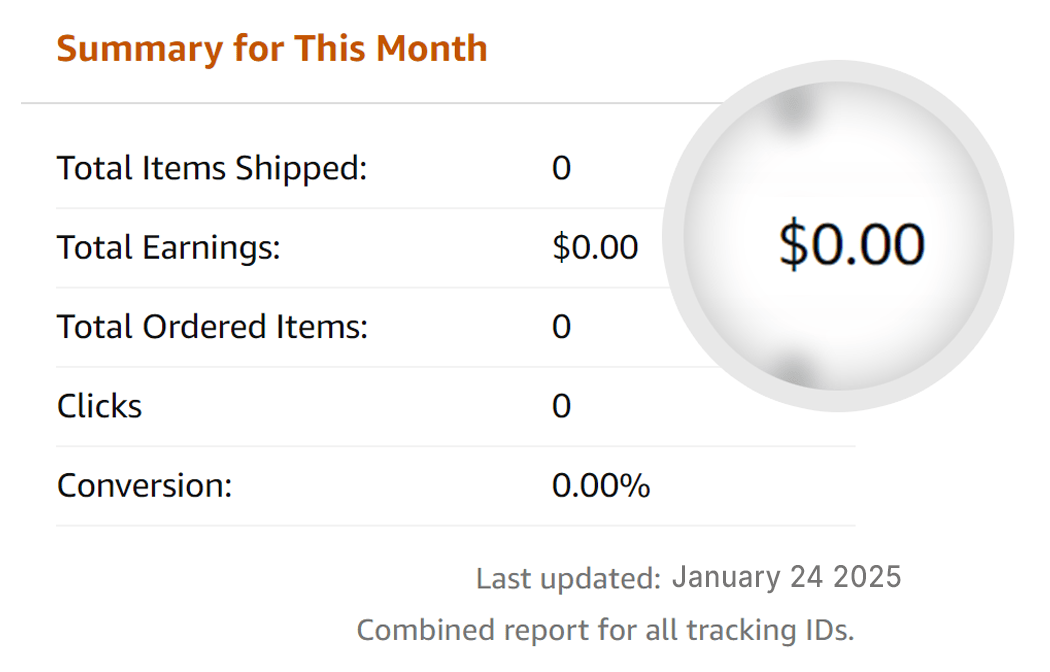Click the Clicks row value 0
Viewport: 1050px width, 672px height.
tap(561, 406)
